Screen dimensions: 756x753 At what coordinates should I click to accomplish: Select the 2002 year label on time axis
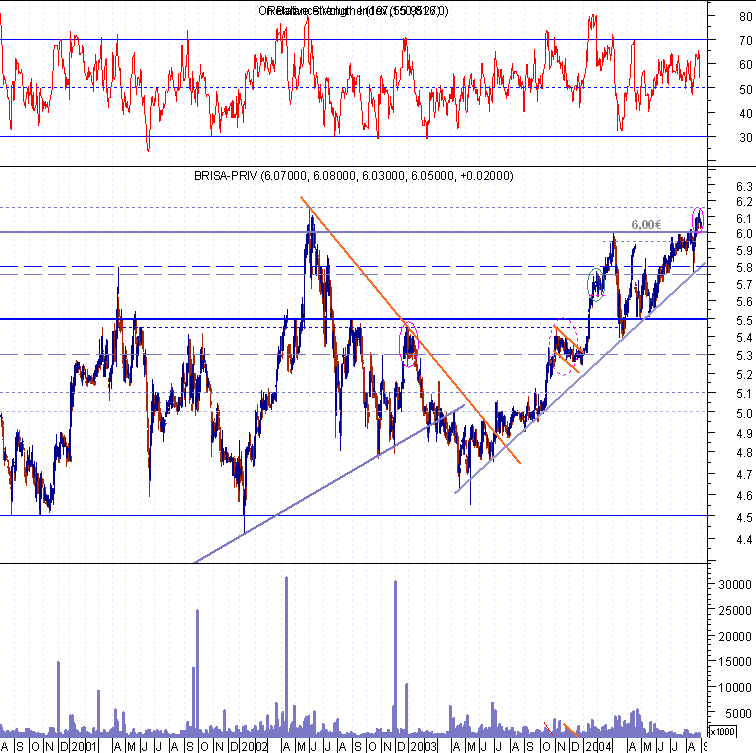255,747
